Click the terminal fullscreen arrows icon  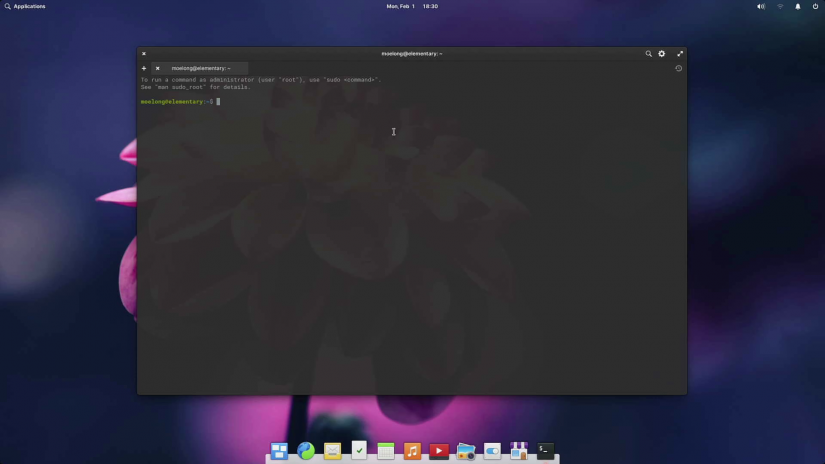(680, 54)
